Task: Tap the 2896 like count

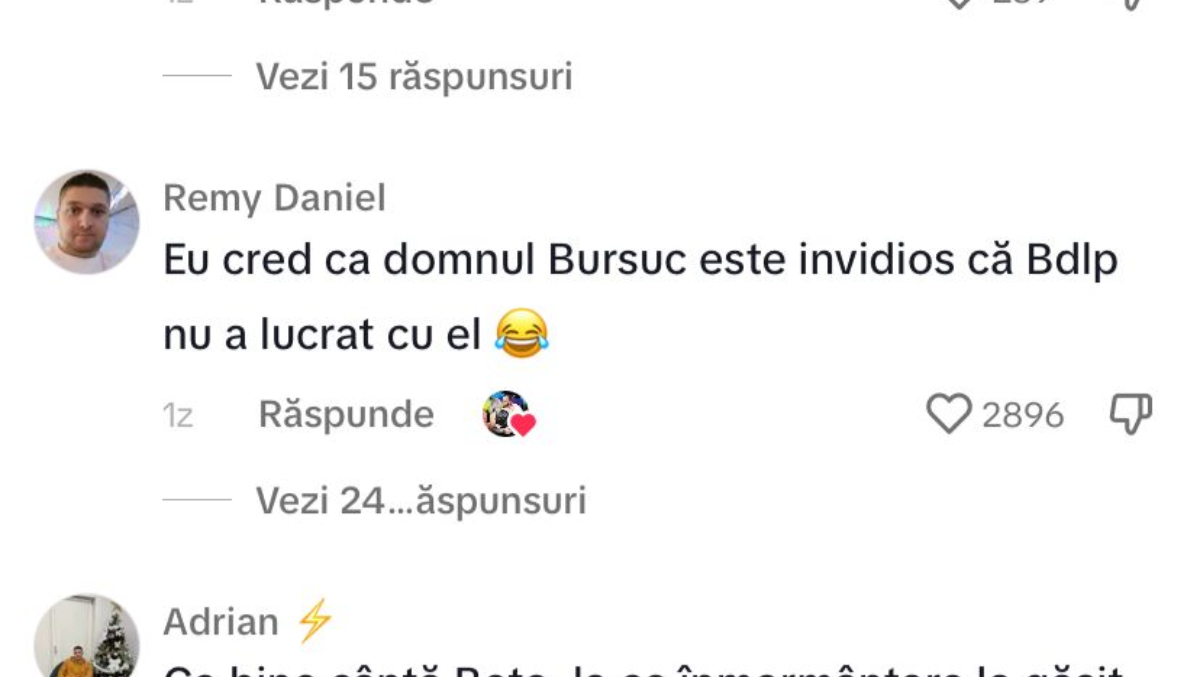Action: point(1022,415)
